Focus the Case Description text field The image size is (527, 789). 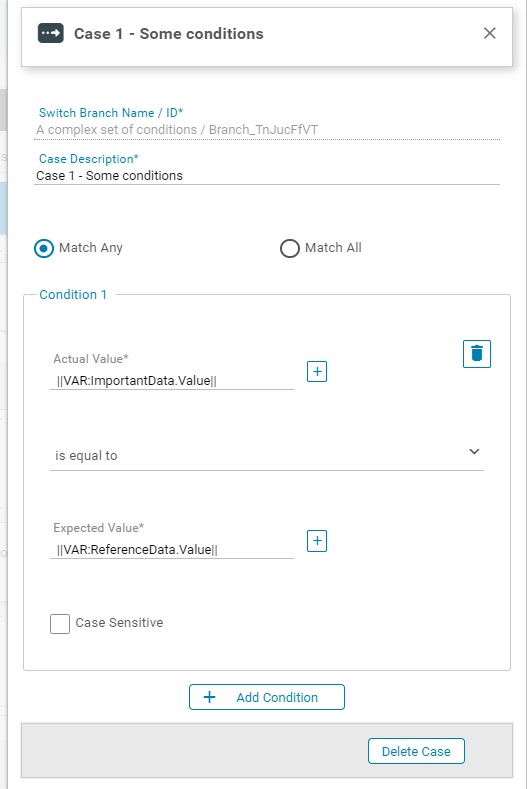267,176
